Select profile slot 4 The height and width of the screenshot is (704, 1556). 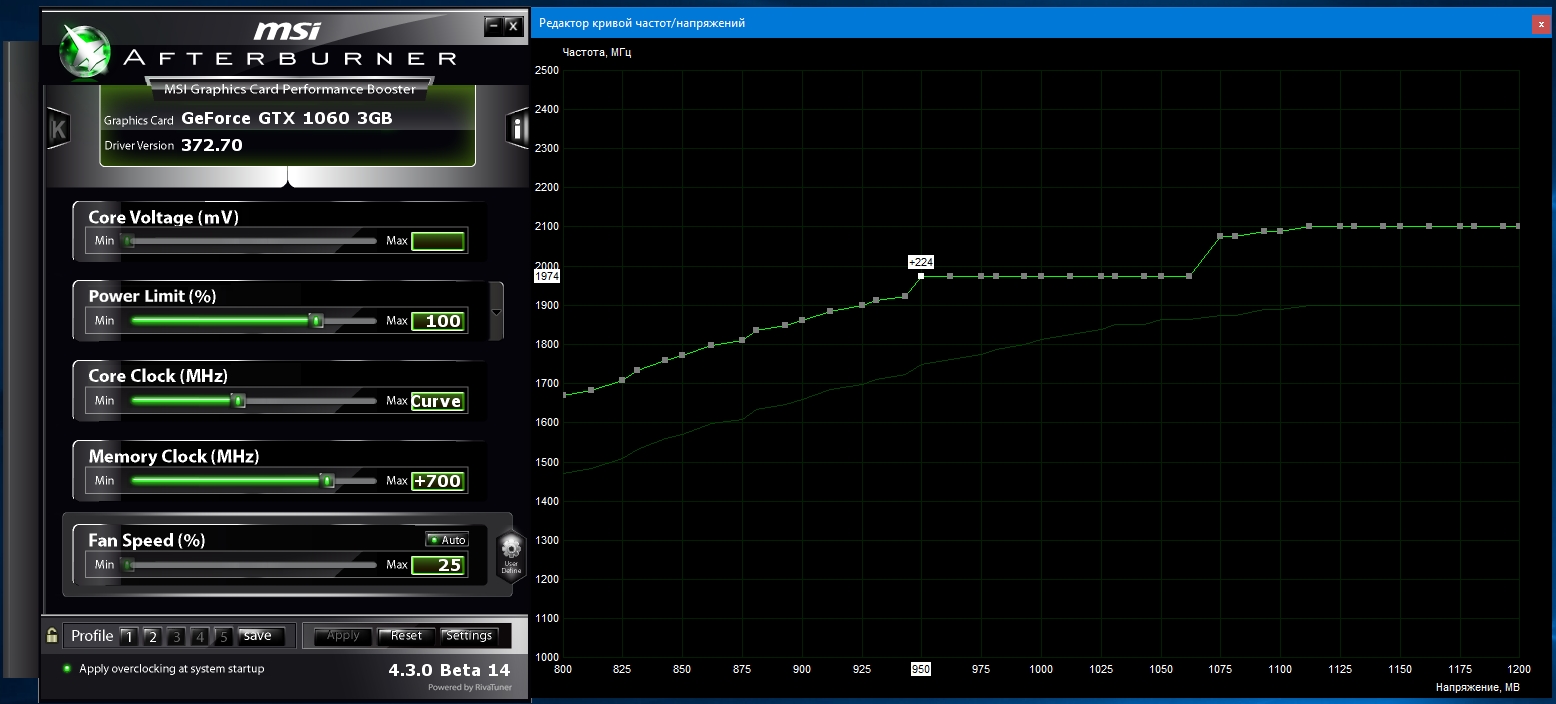click(200, 636)
